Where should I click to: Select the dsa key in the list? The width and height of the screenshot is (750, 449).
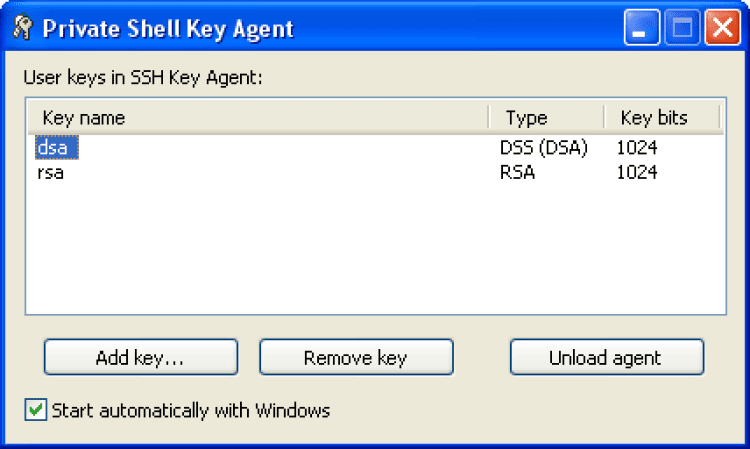click(56, 148)
